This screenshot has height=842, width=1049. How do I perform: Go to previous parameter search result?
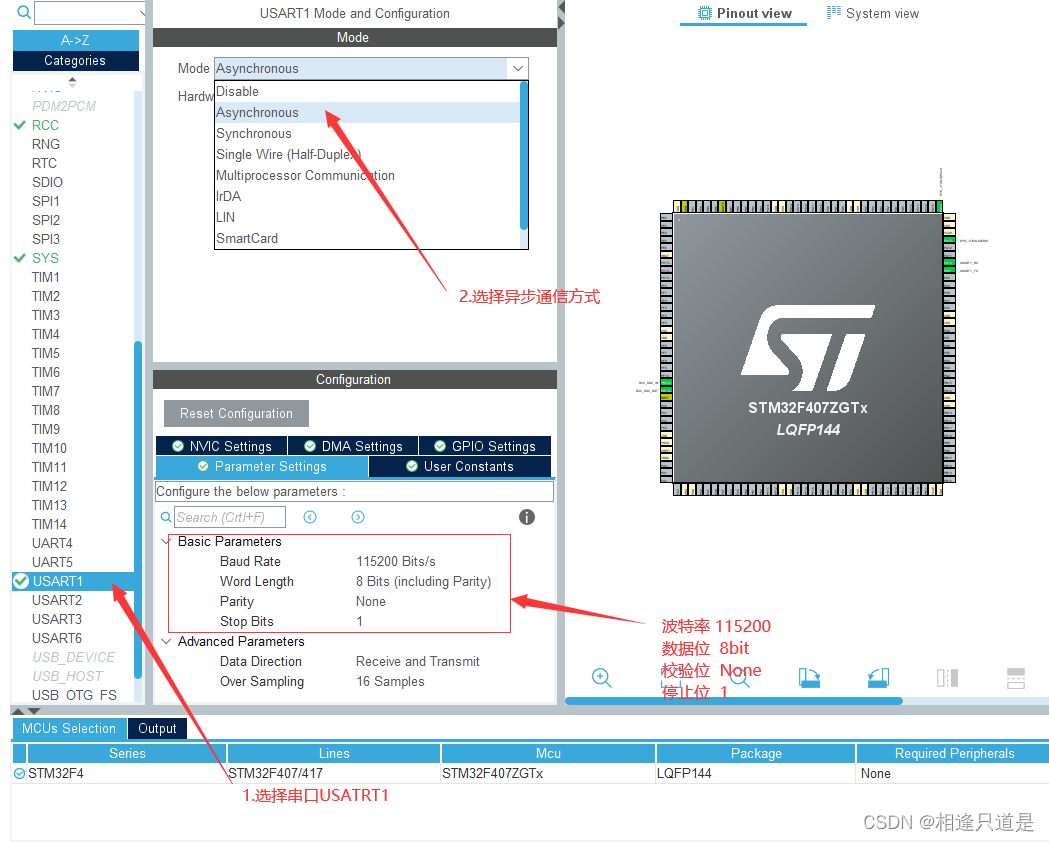coord(310,517)
